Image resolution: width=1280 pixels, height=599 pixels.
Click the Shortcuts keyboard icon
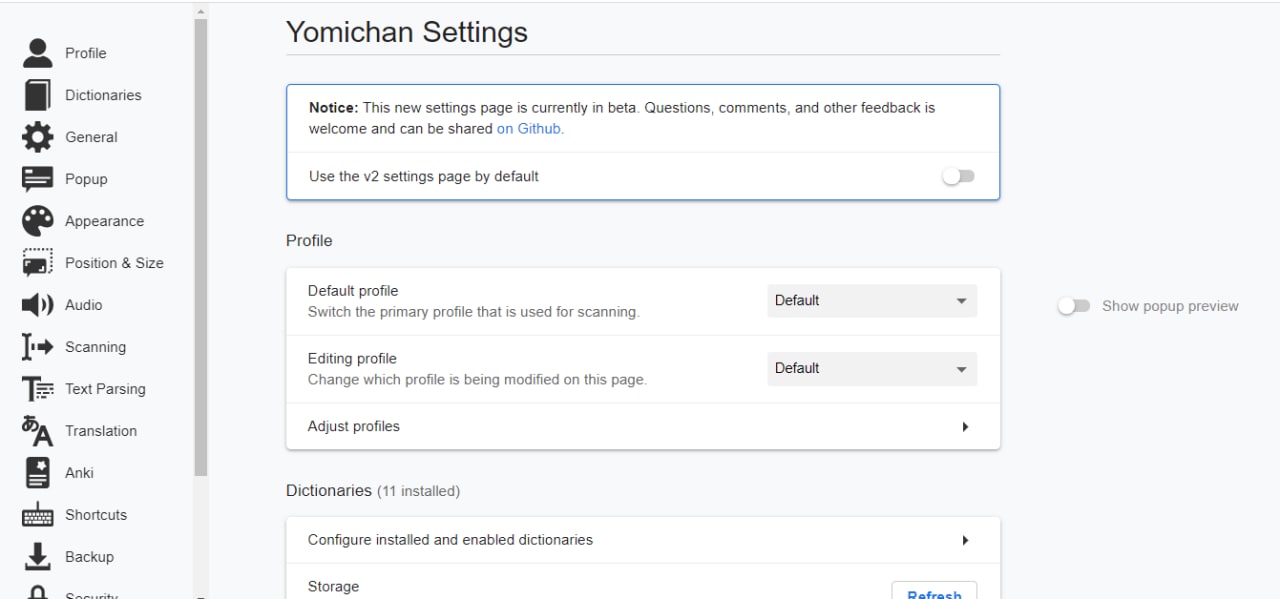(38, 515)
